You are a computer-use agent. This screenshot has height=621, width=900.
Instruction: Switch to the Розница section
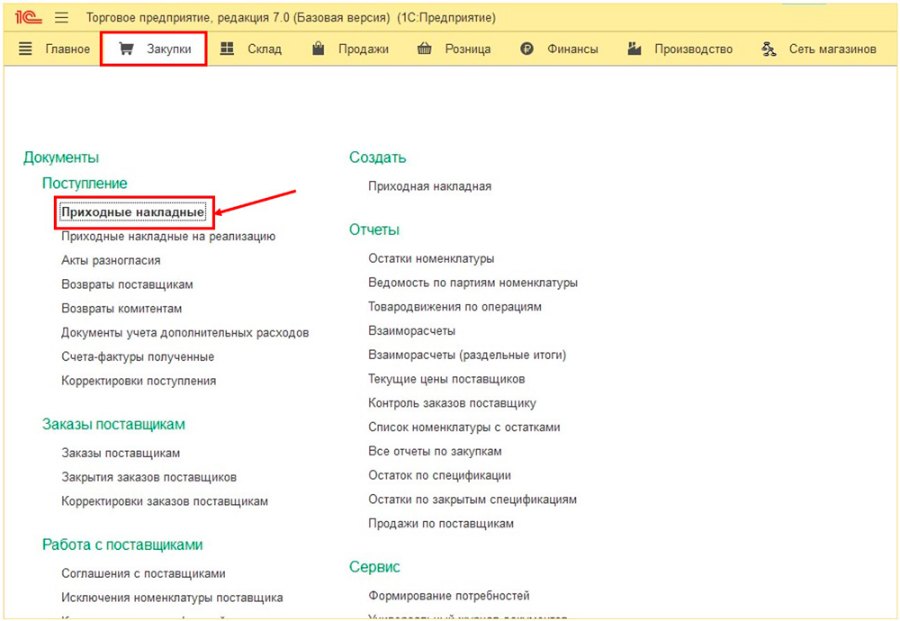(468, 49)
